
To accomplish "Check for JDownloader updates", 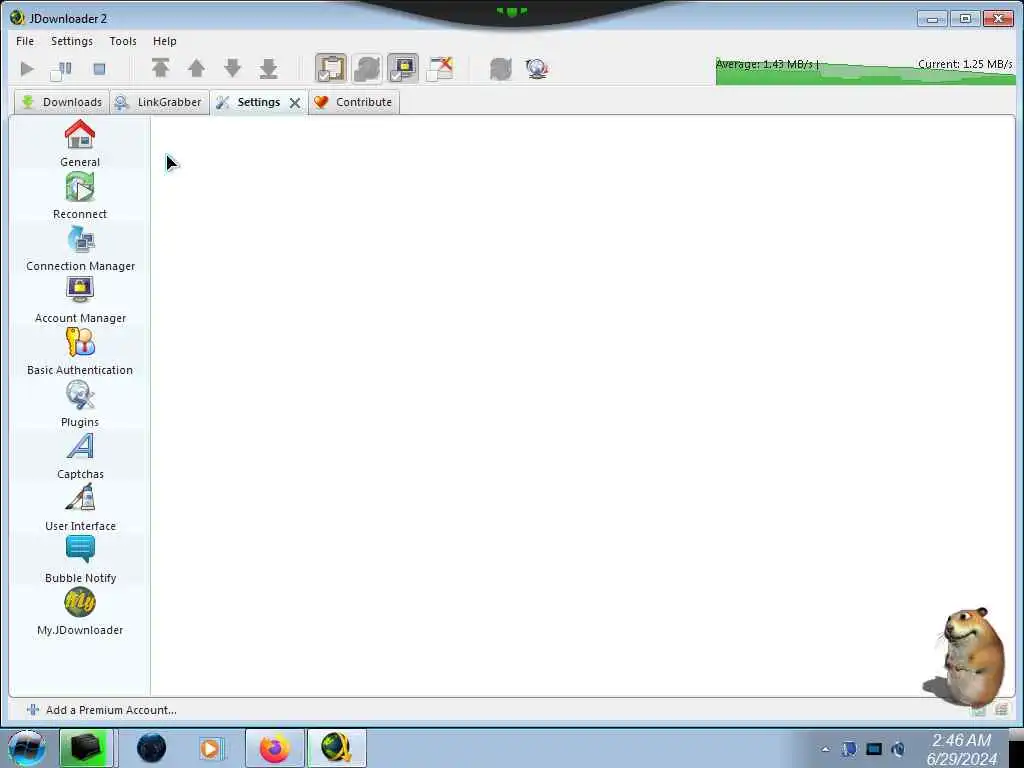I will pyautogui.click(x=537, y=68).
